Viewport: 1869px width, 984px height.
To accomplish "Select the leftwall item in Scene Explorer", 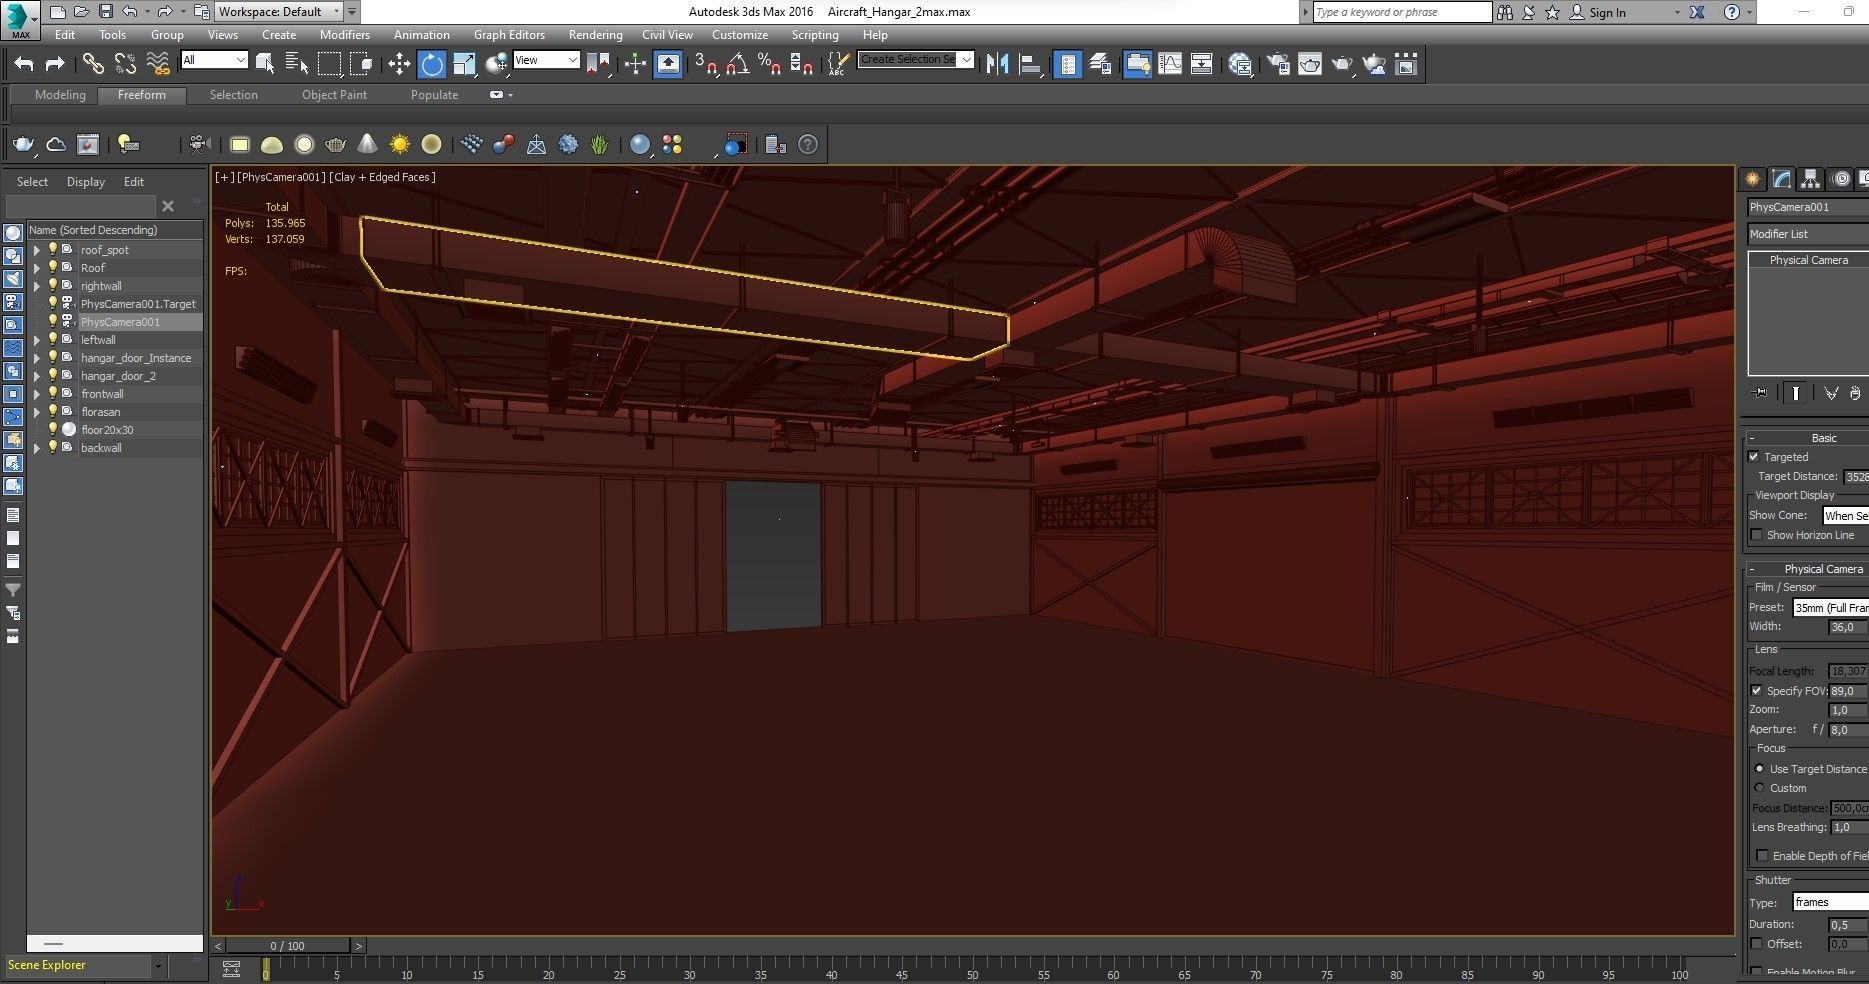I will [98, 340].
